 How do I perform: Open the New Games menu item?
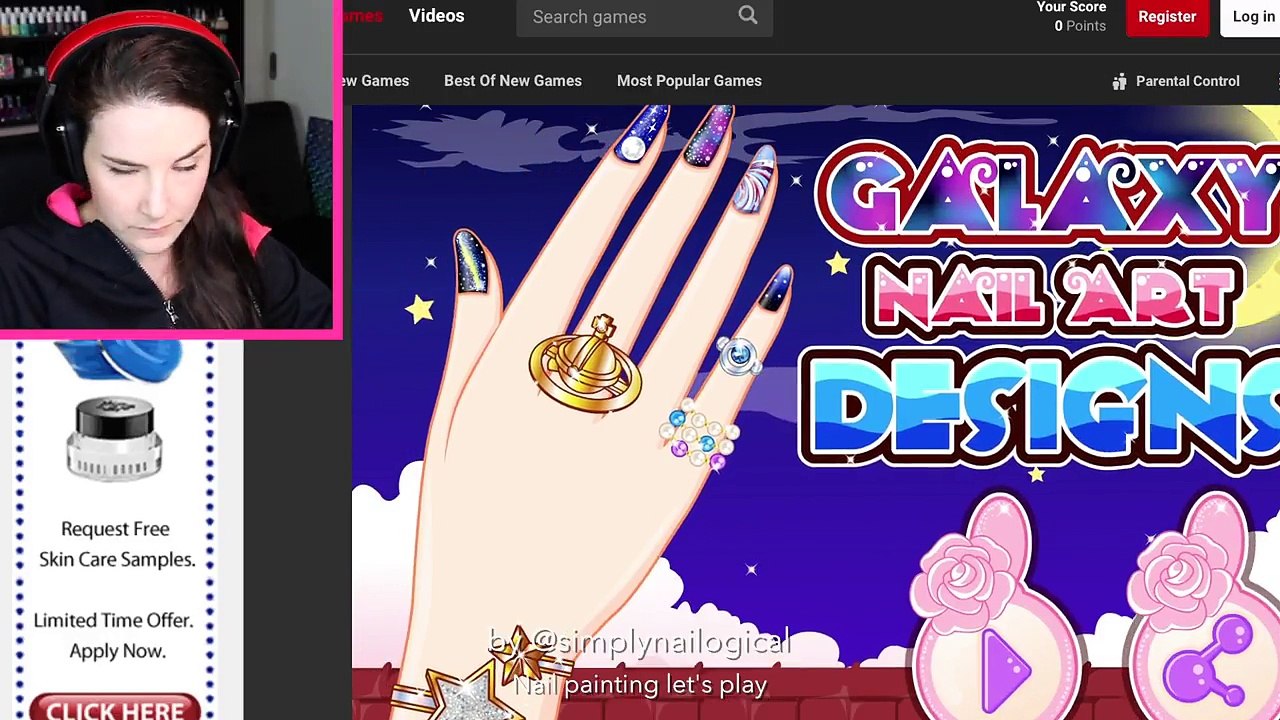pos(376,81)
